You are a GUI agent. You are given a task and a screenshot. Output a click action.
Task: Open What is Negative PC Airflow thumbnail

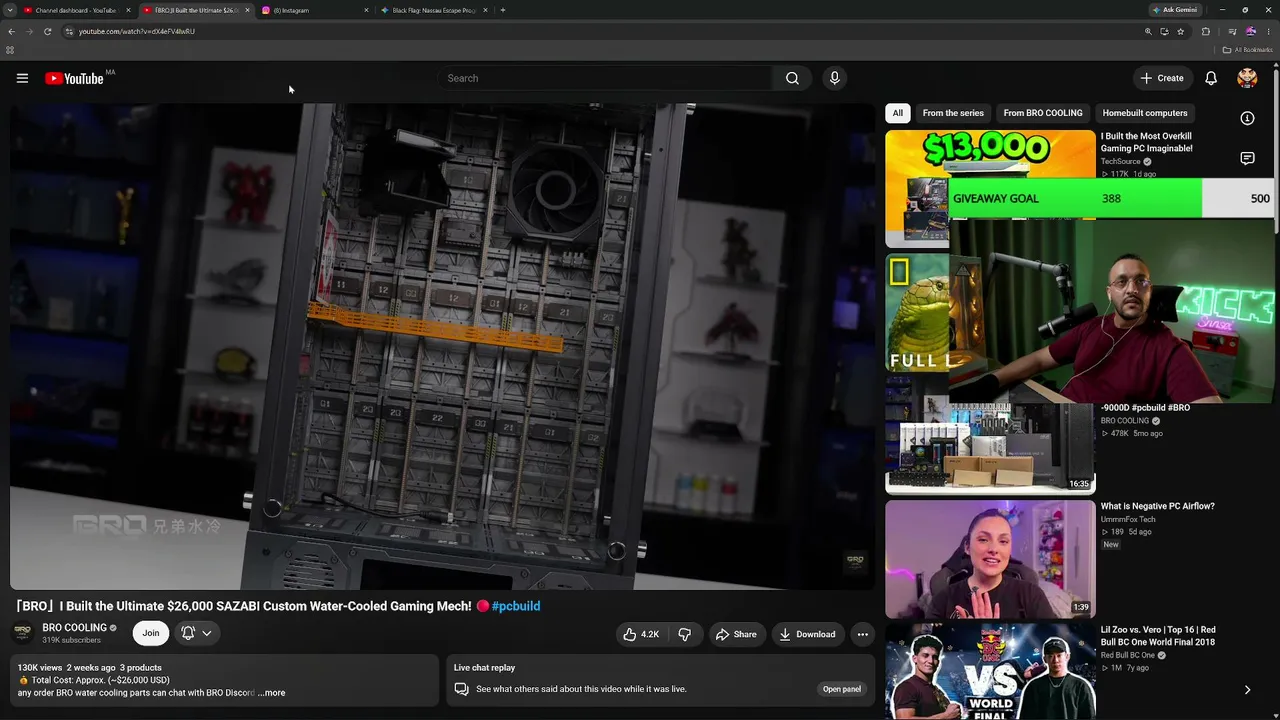click(990, 559)
